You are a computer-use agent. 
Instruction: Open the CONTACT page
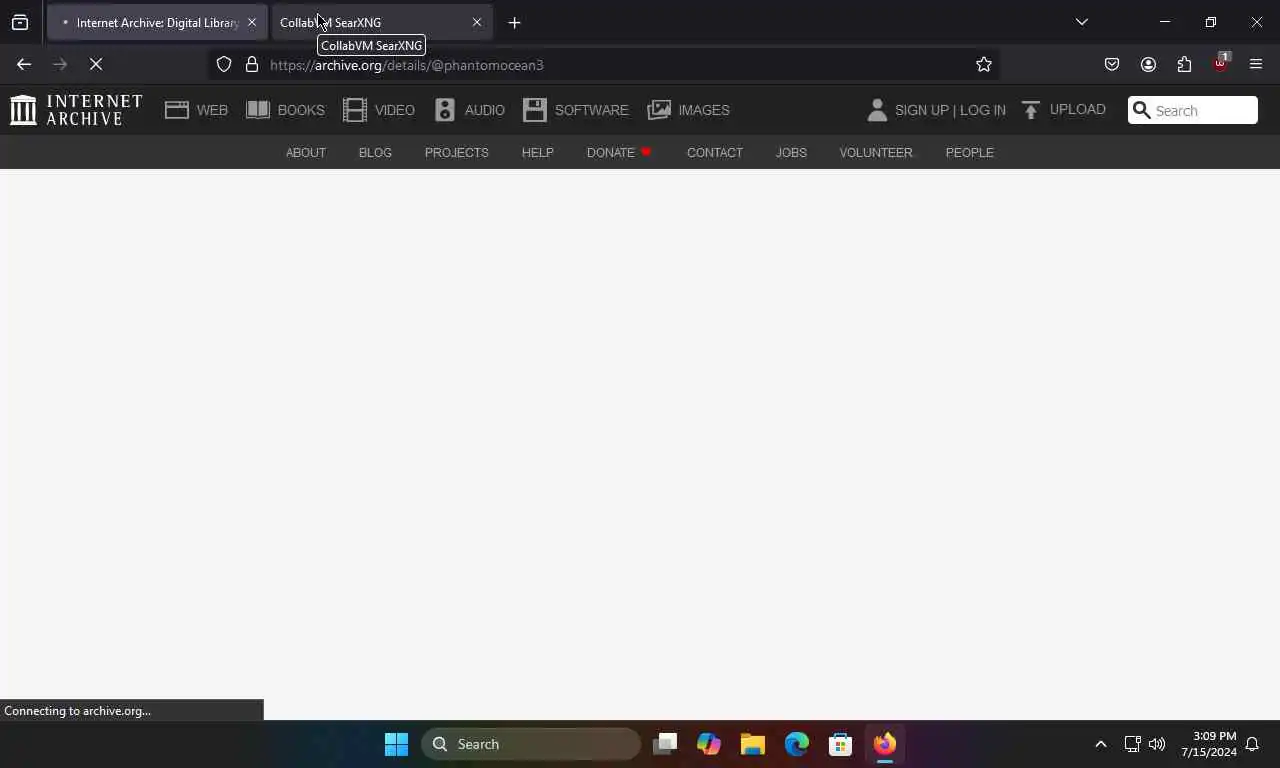click(714, 153)
